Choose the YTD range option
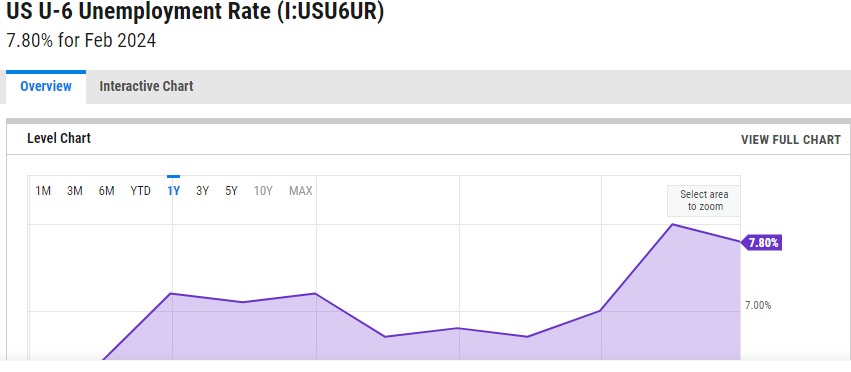Image resolution: width=851 pixels, height=372 pixels. coord(141,191)
